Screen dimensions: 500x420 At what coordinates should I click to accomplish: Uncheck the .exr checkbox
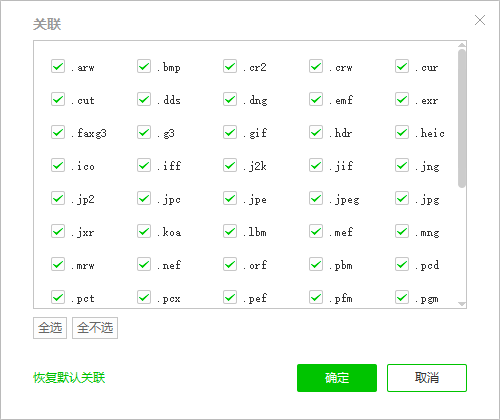(402, 99)
